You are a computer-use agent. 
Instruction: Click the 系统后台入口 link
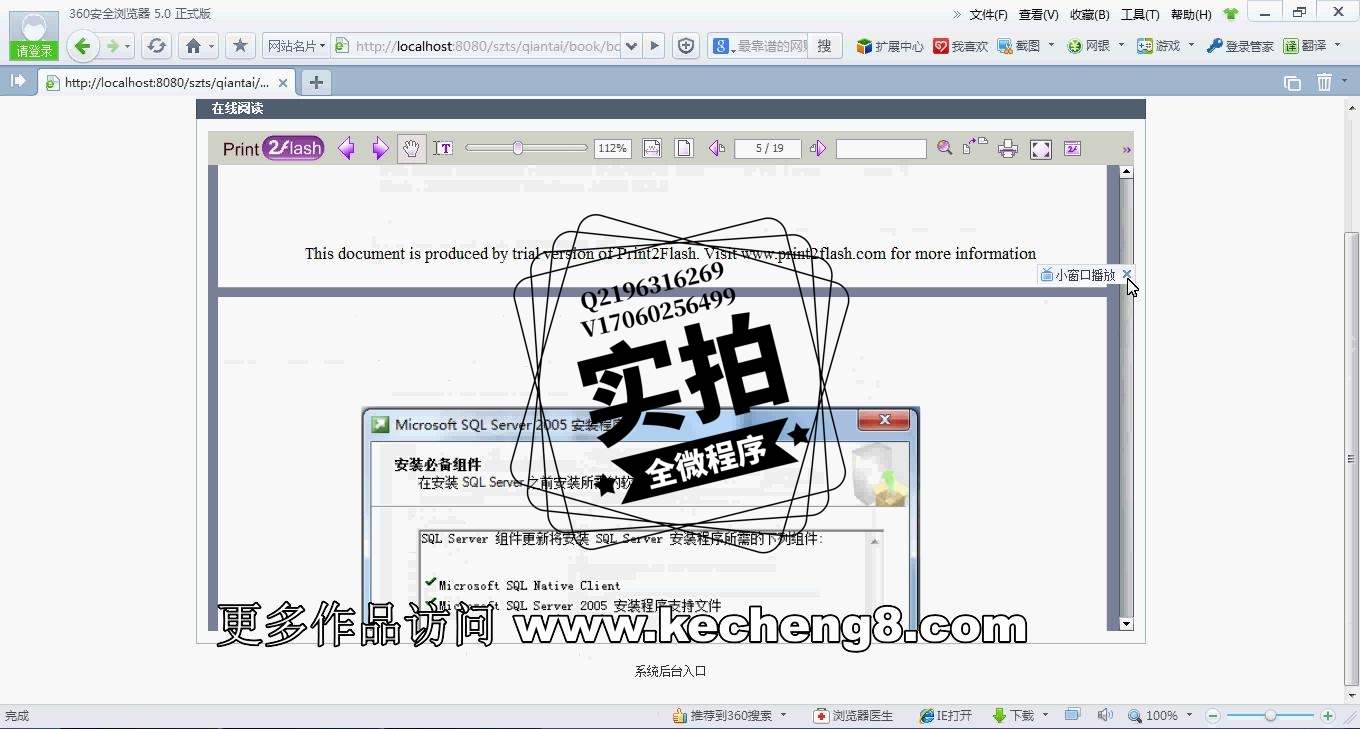pyautogui.click(x=670, y=671)
